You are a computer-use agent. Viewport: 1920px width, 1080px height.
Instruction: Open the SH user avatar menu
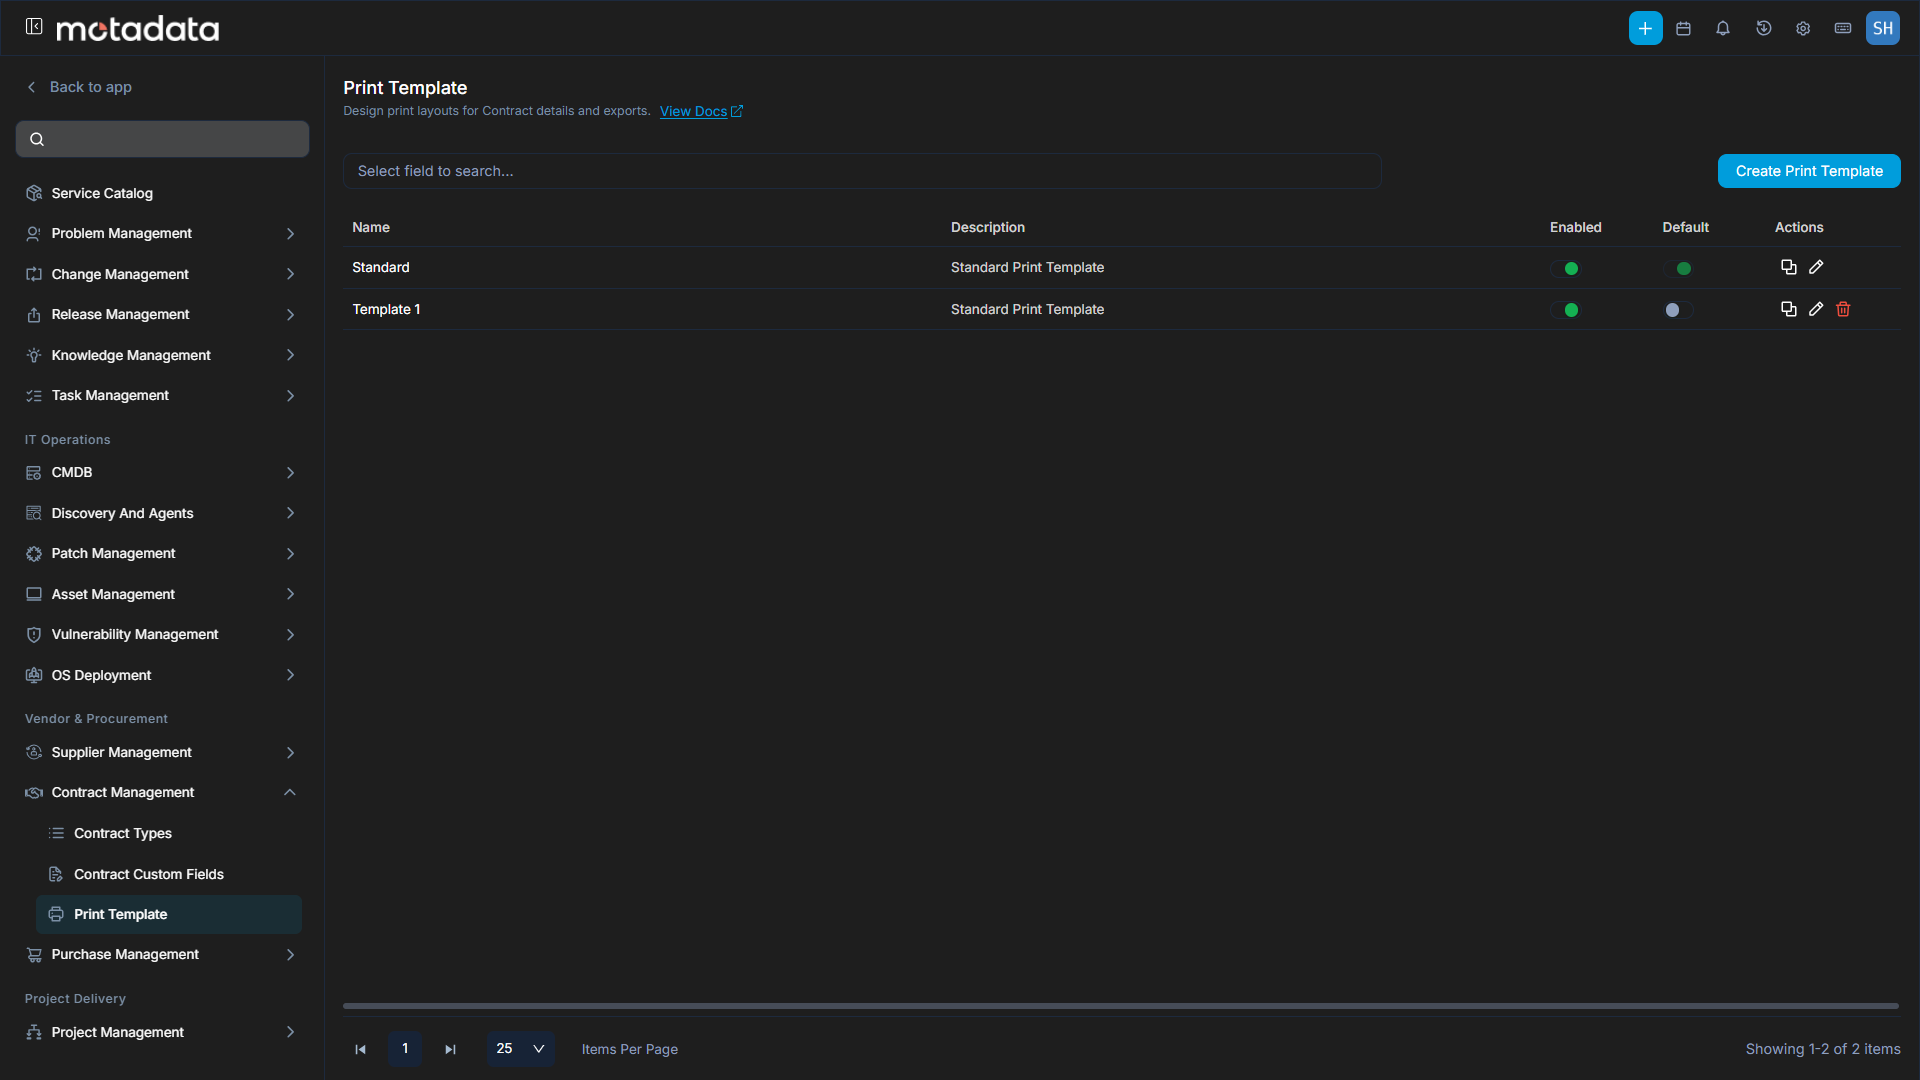coord(1883,28)
